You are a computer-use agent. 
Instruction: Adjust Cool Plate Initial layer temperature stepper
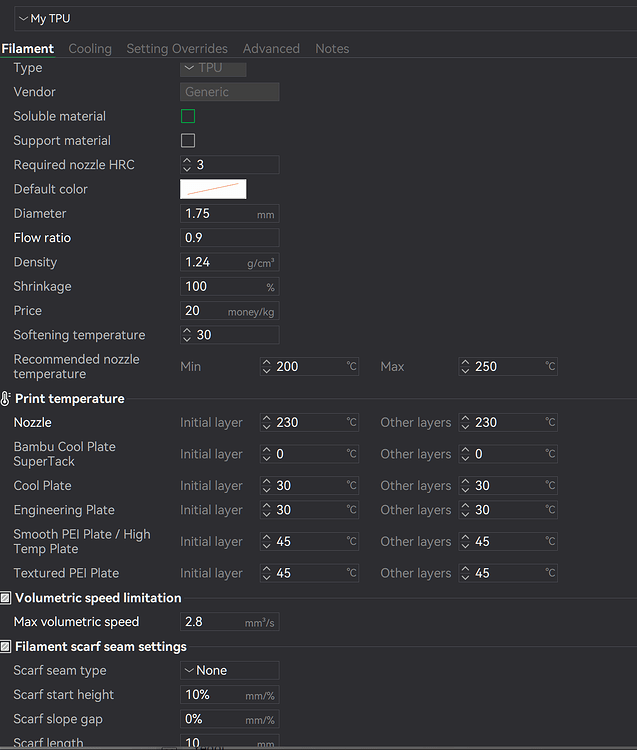(266, 485)
